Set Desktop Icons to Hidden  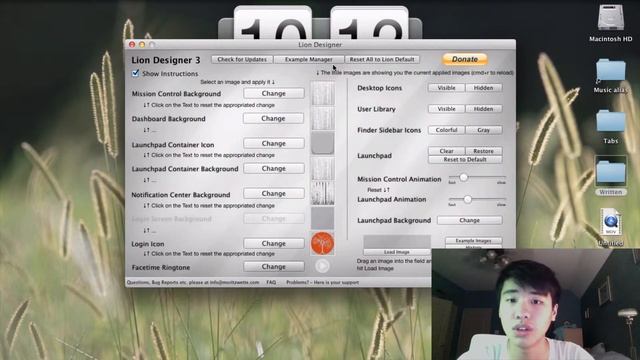tap(483, 88)
